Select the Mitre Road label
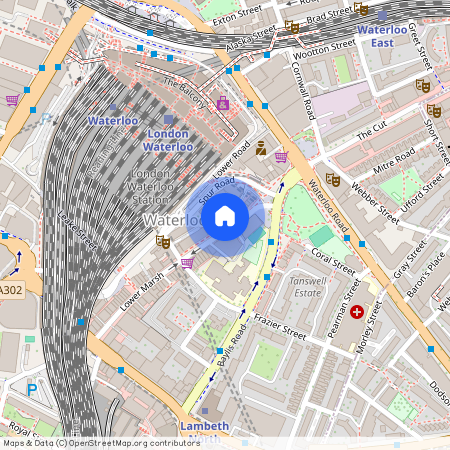This screenshot has height=450, width=450. point(394,161)
